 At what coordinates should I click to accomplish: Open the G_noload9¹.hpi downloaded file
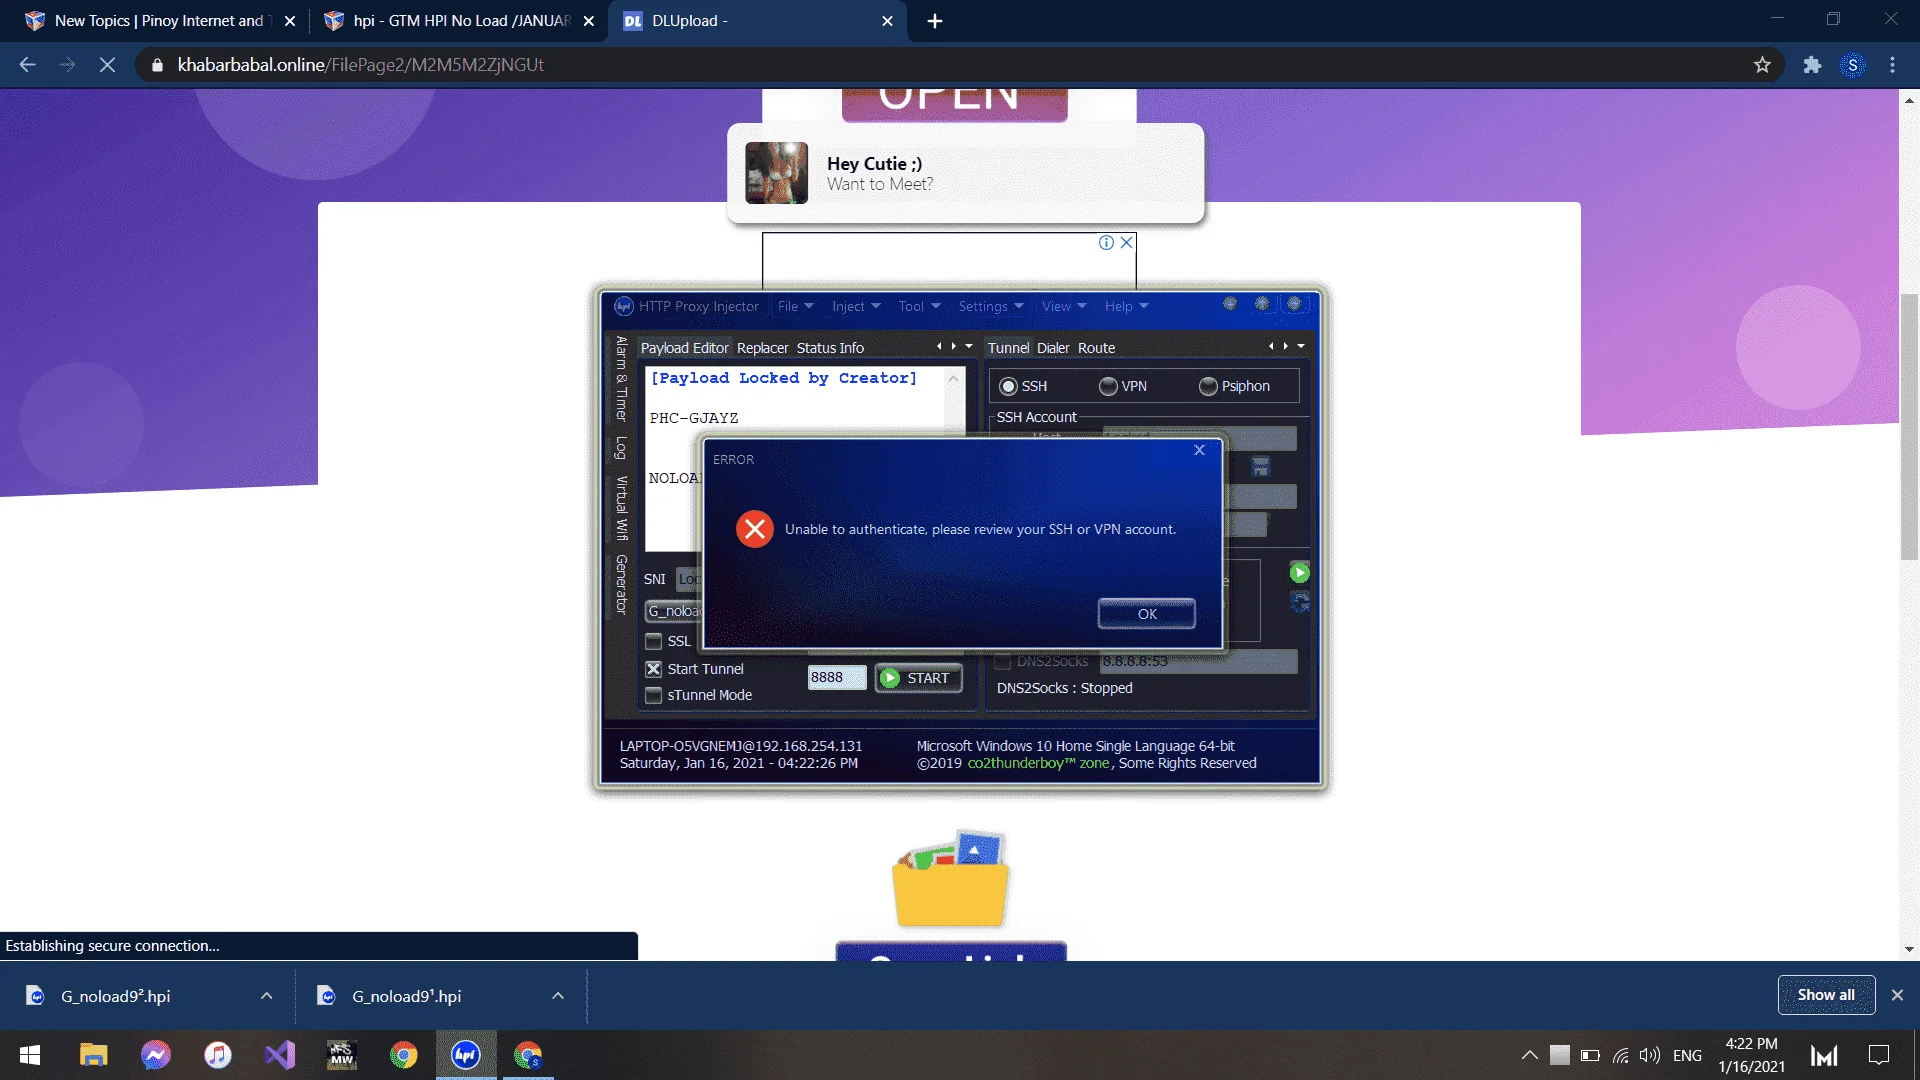[x=407, y=996]
